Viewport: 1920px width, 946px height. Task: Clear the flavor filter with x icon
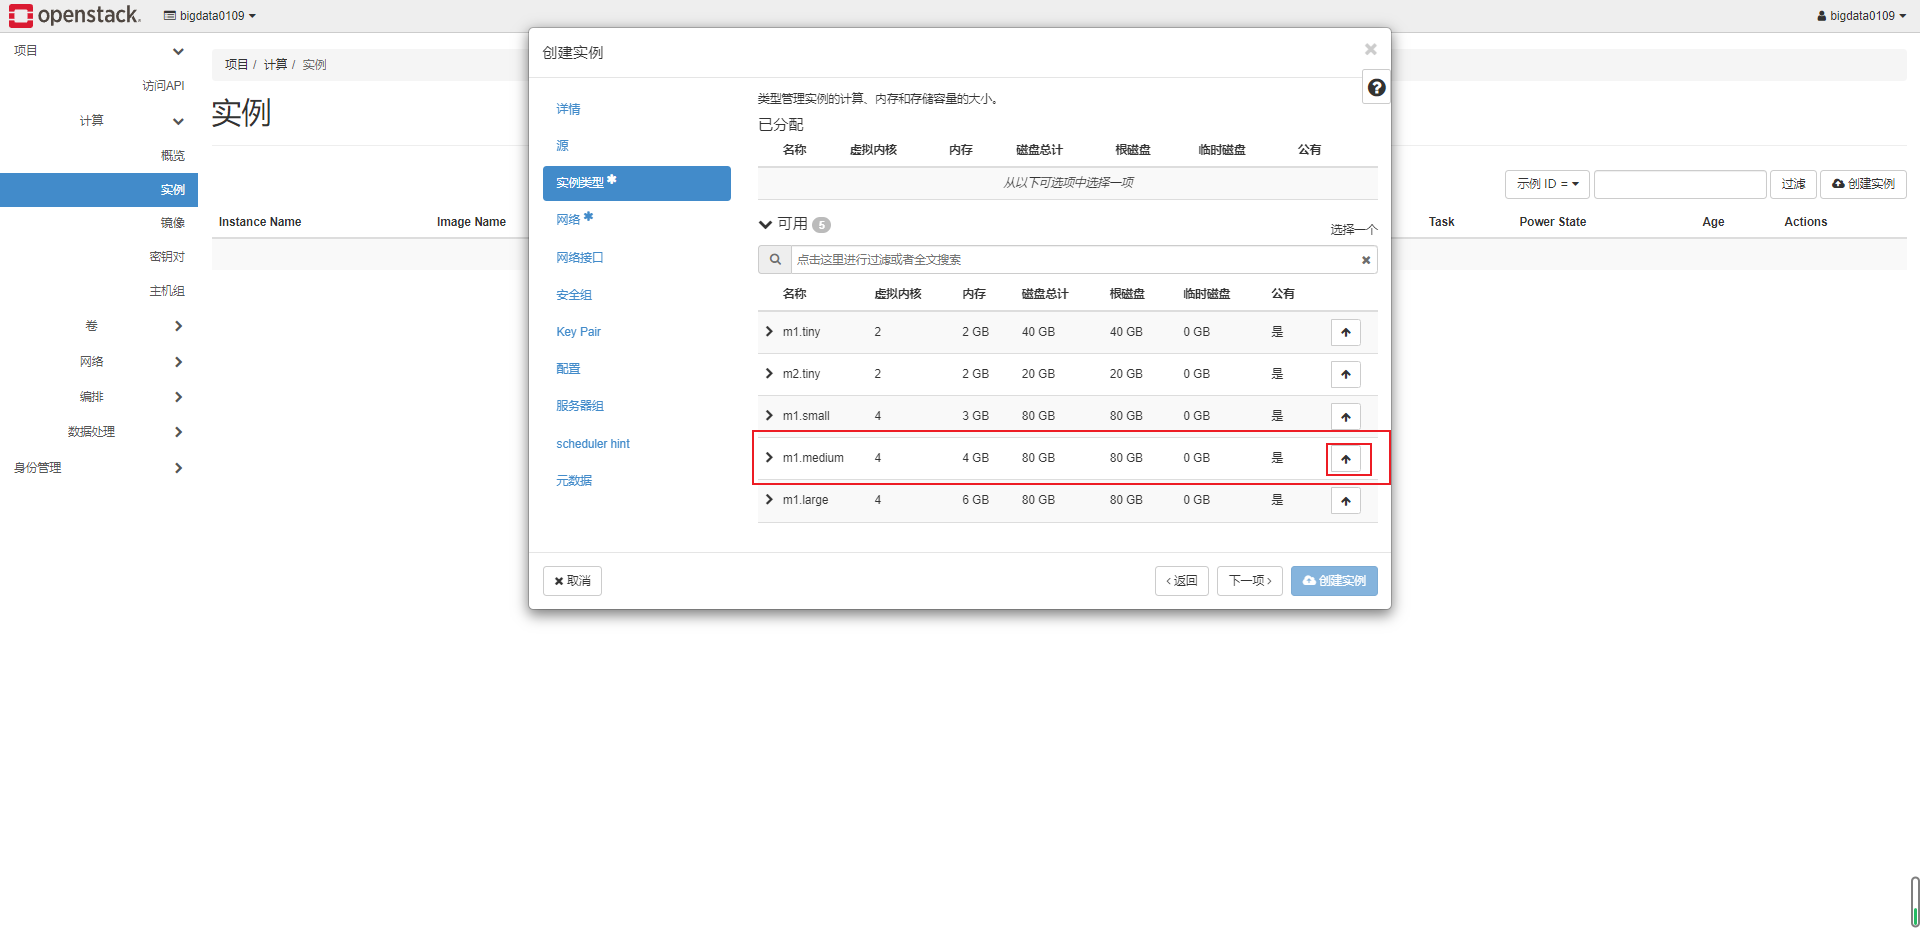coord(1366,260)
